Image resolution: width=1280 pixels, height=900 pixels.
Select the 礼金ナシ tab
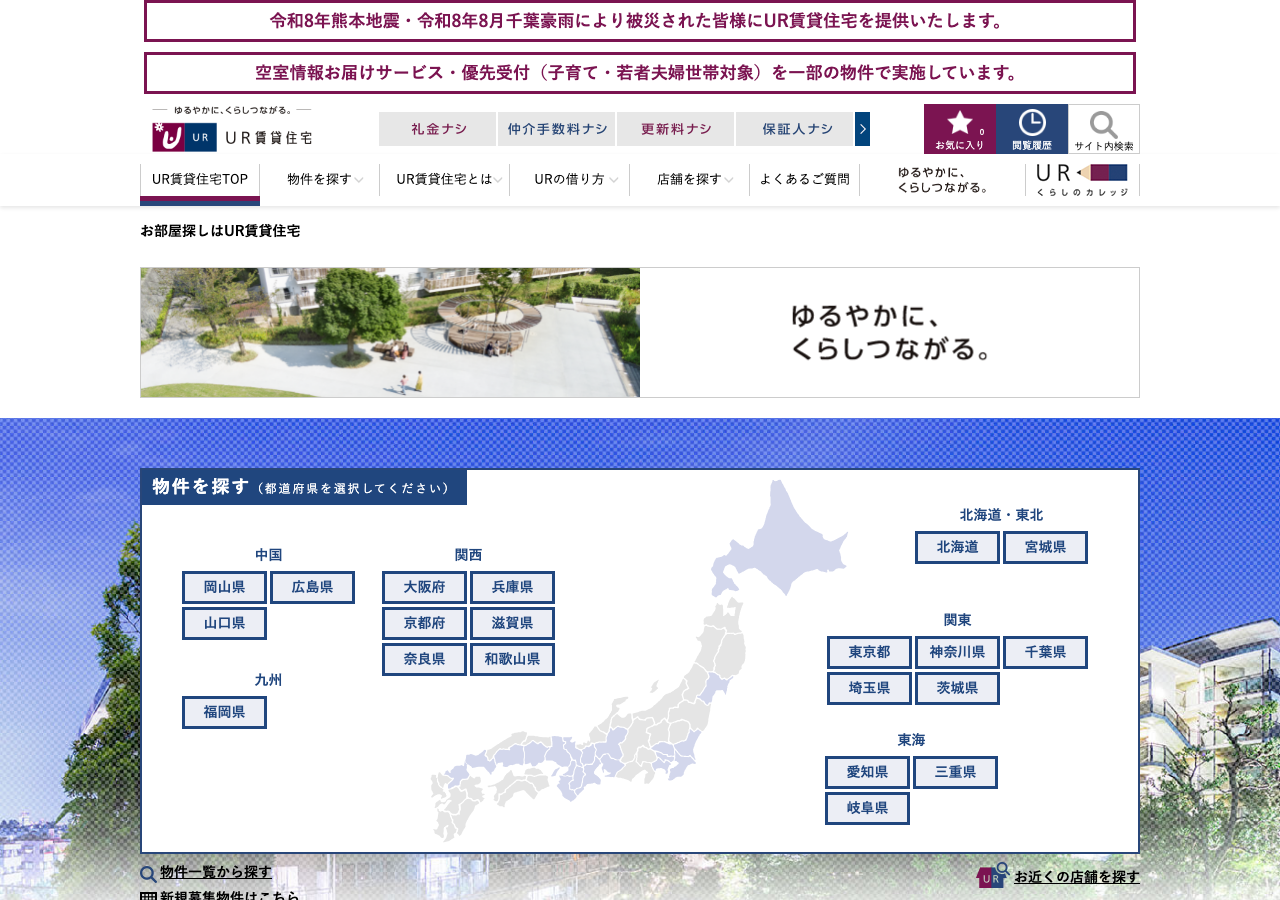tap(437, 129)
